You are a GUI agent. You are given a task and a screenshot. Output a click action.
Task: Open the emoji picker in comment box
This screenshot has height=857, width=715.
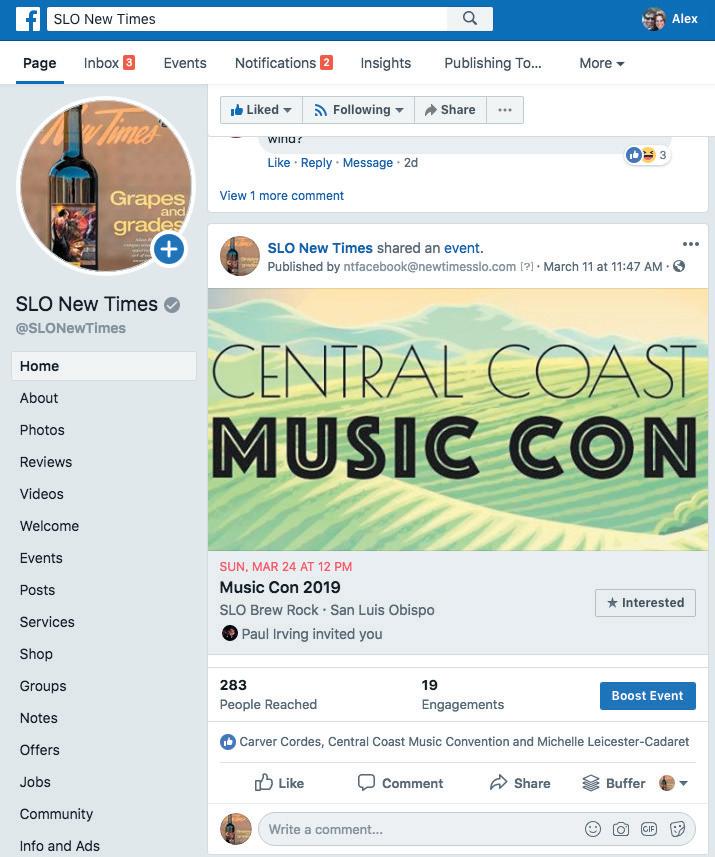click(593, 829)
